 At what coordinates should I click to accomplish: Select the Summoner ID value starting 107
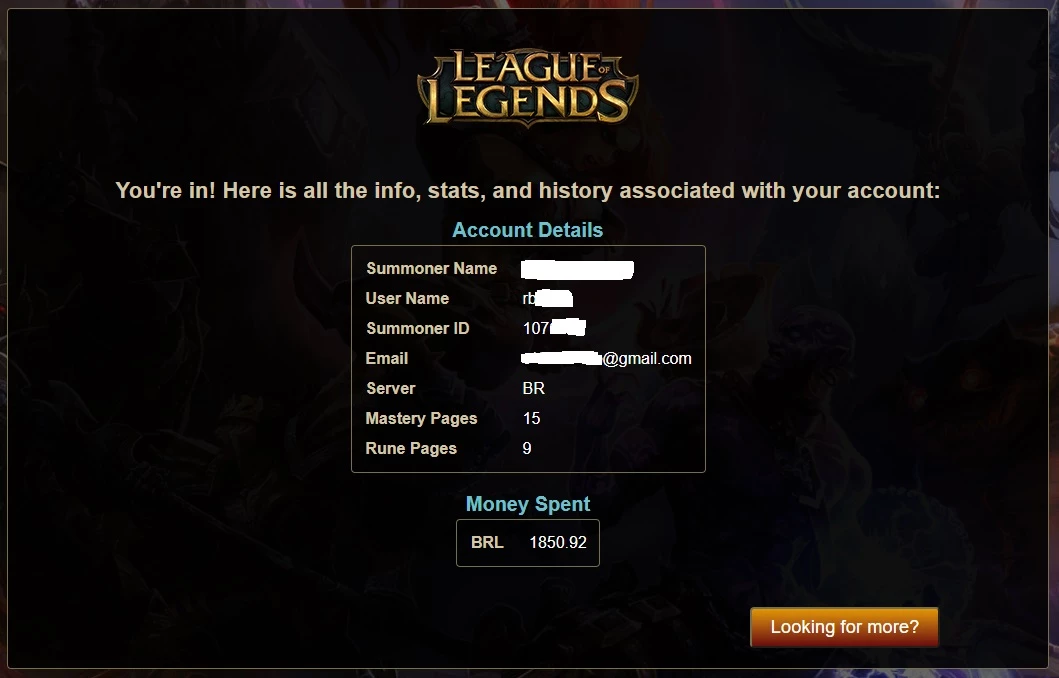[554, 328]
